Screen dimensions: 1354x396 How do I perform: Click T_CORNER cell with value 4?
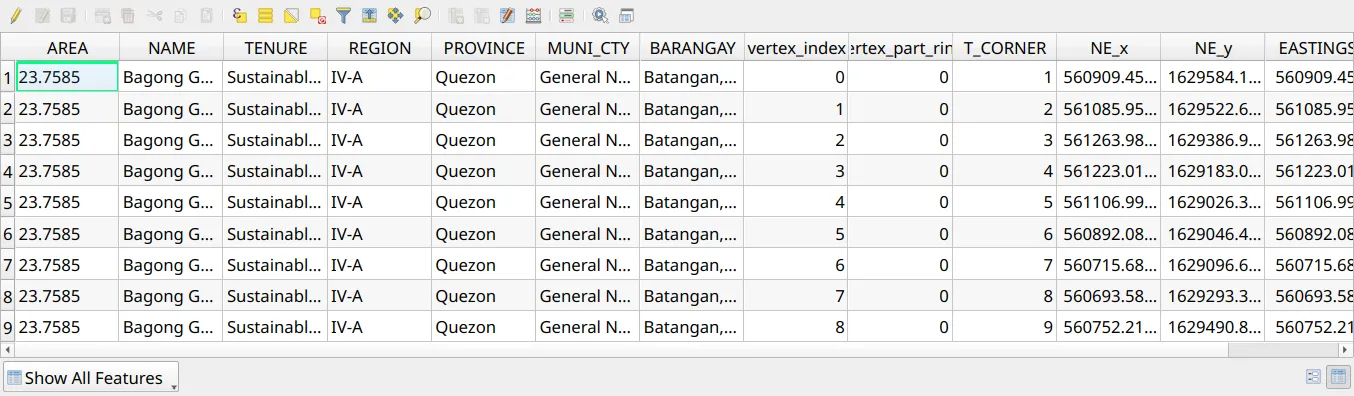click(1004, 171)
